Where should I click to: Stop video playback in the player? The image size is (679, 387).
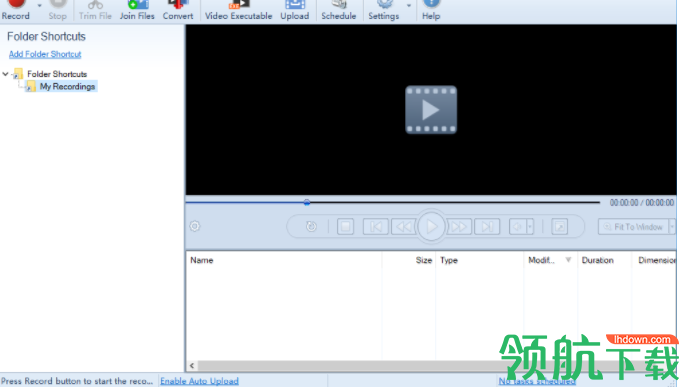346,226
